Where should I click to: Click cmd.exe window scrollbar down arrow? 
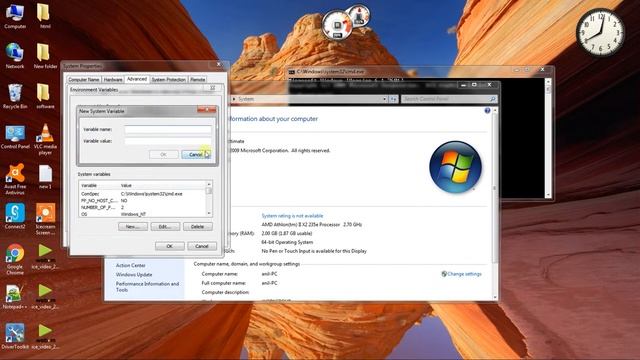coord(548,195)
